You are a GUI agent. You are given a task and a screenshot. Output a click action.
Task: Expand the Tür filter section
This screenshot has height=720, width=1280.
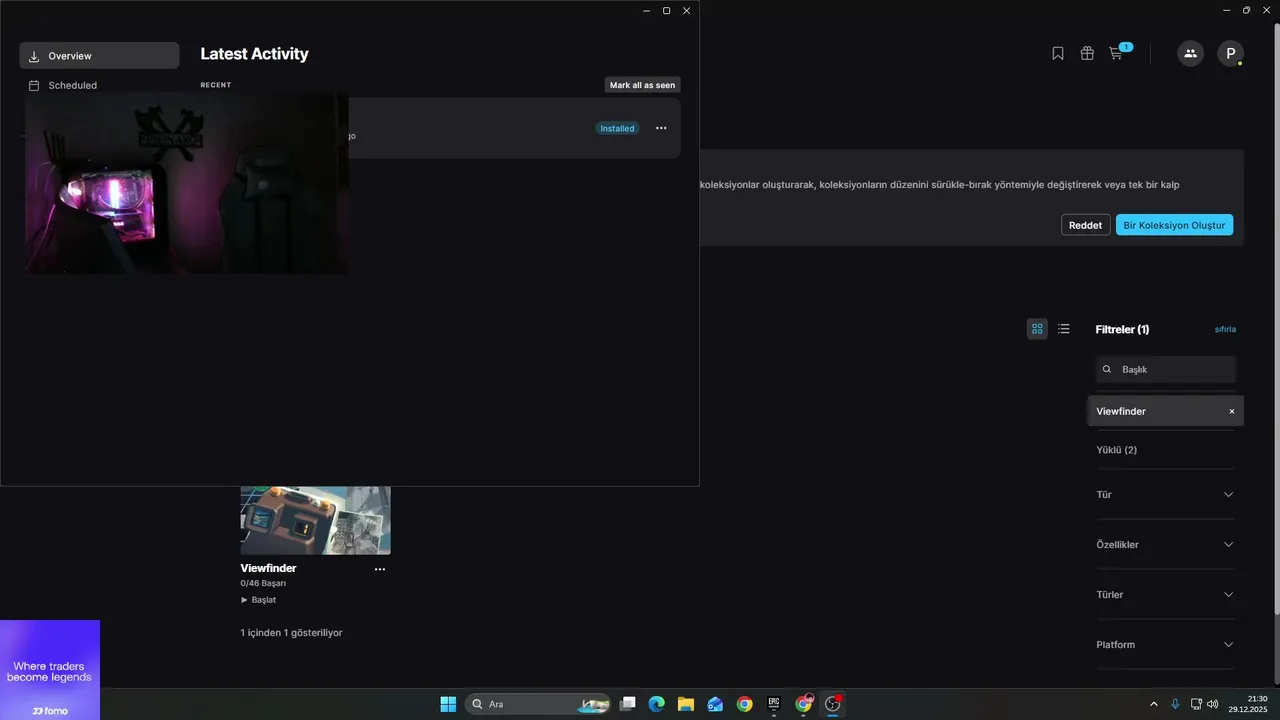point(1165,494)
